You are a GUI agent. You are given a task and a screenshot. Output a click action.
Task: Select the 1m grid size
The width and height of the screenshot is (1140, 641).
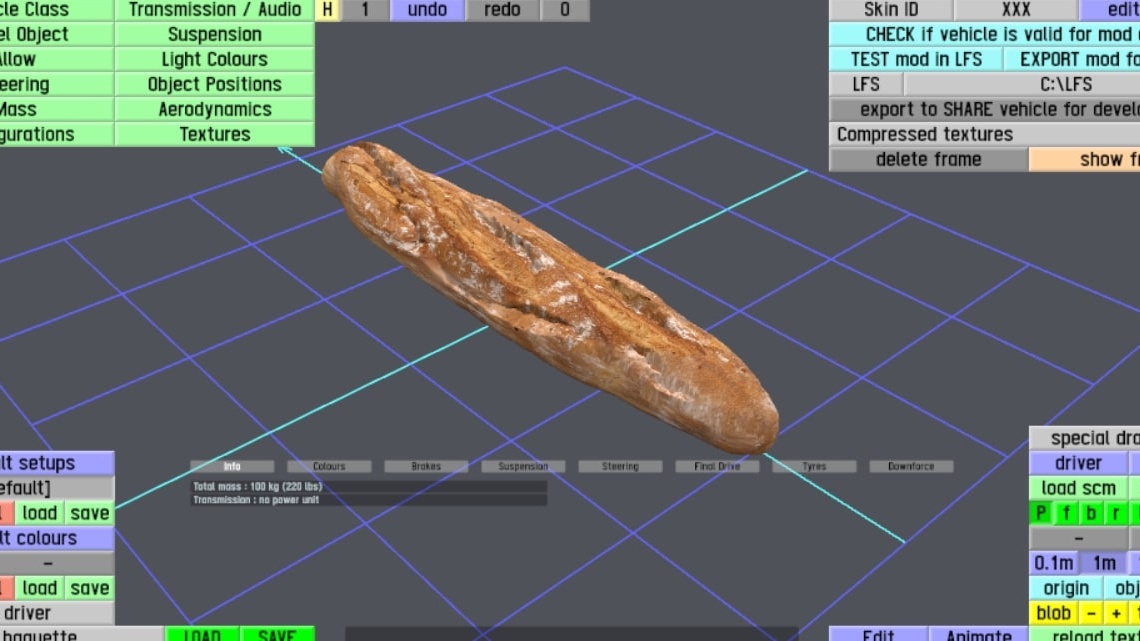pos(1104,563)
